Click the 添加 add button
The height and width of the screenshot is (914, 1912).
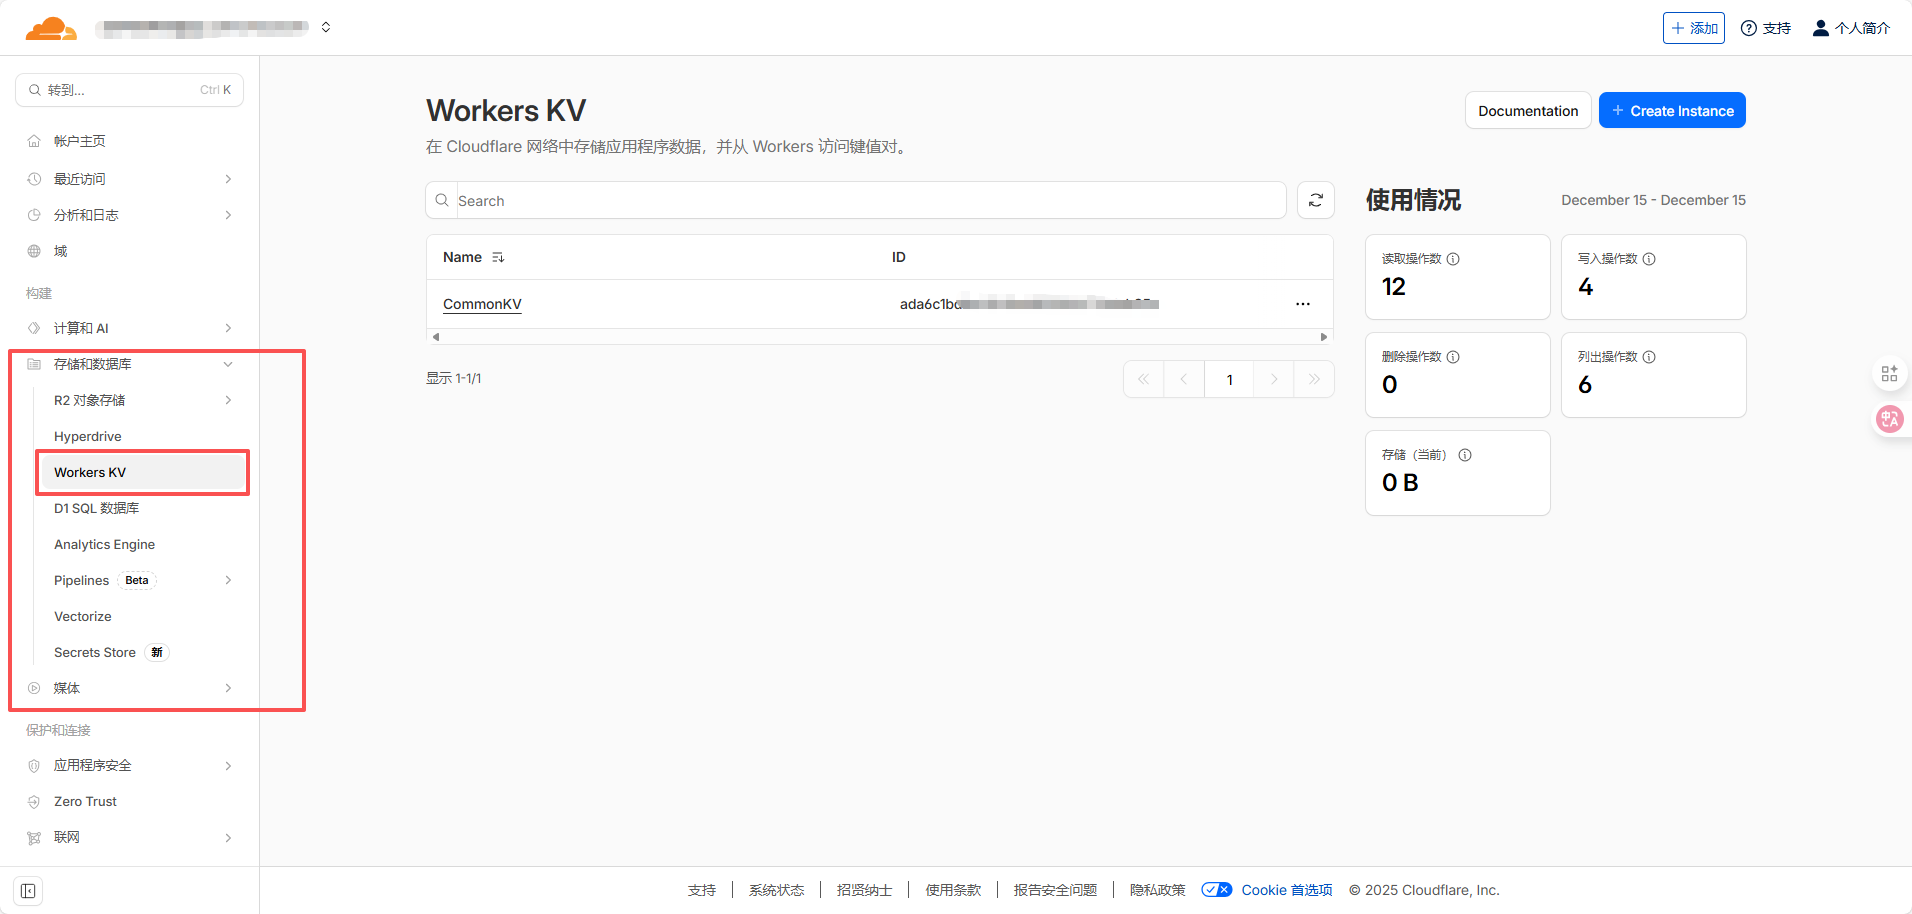(1694, 28)
